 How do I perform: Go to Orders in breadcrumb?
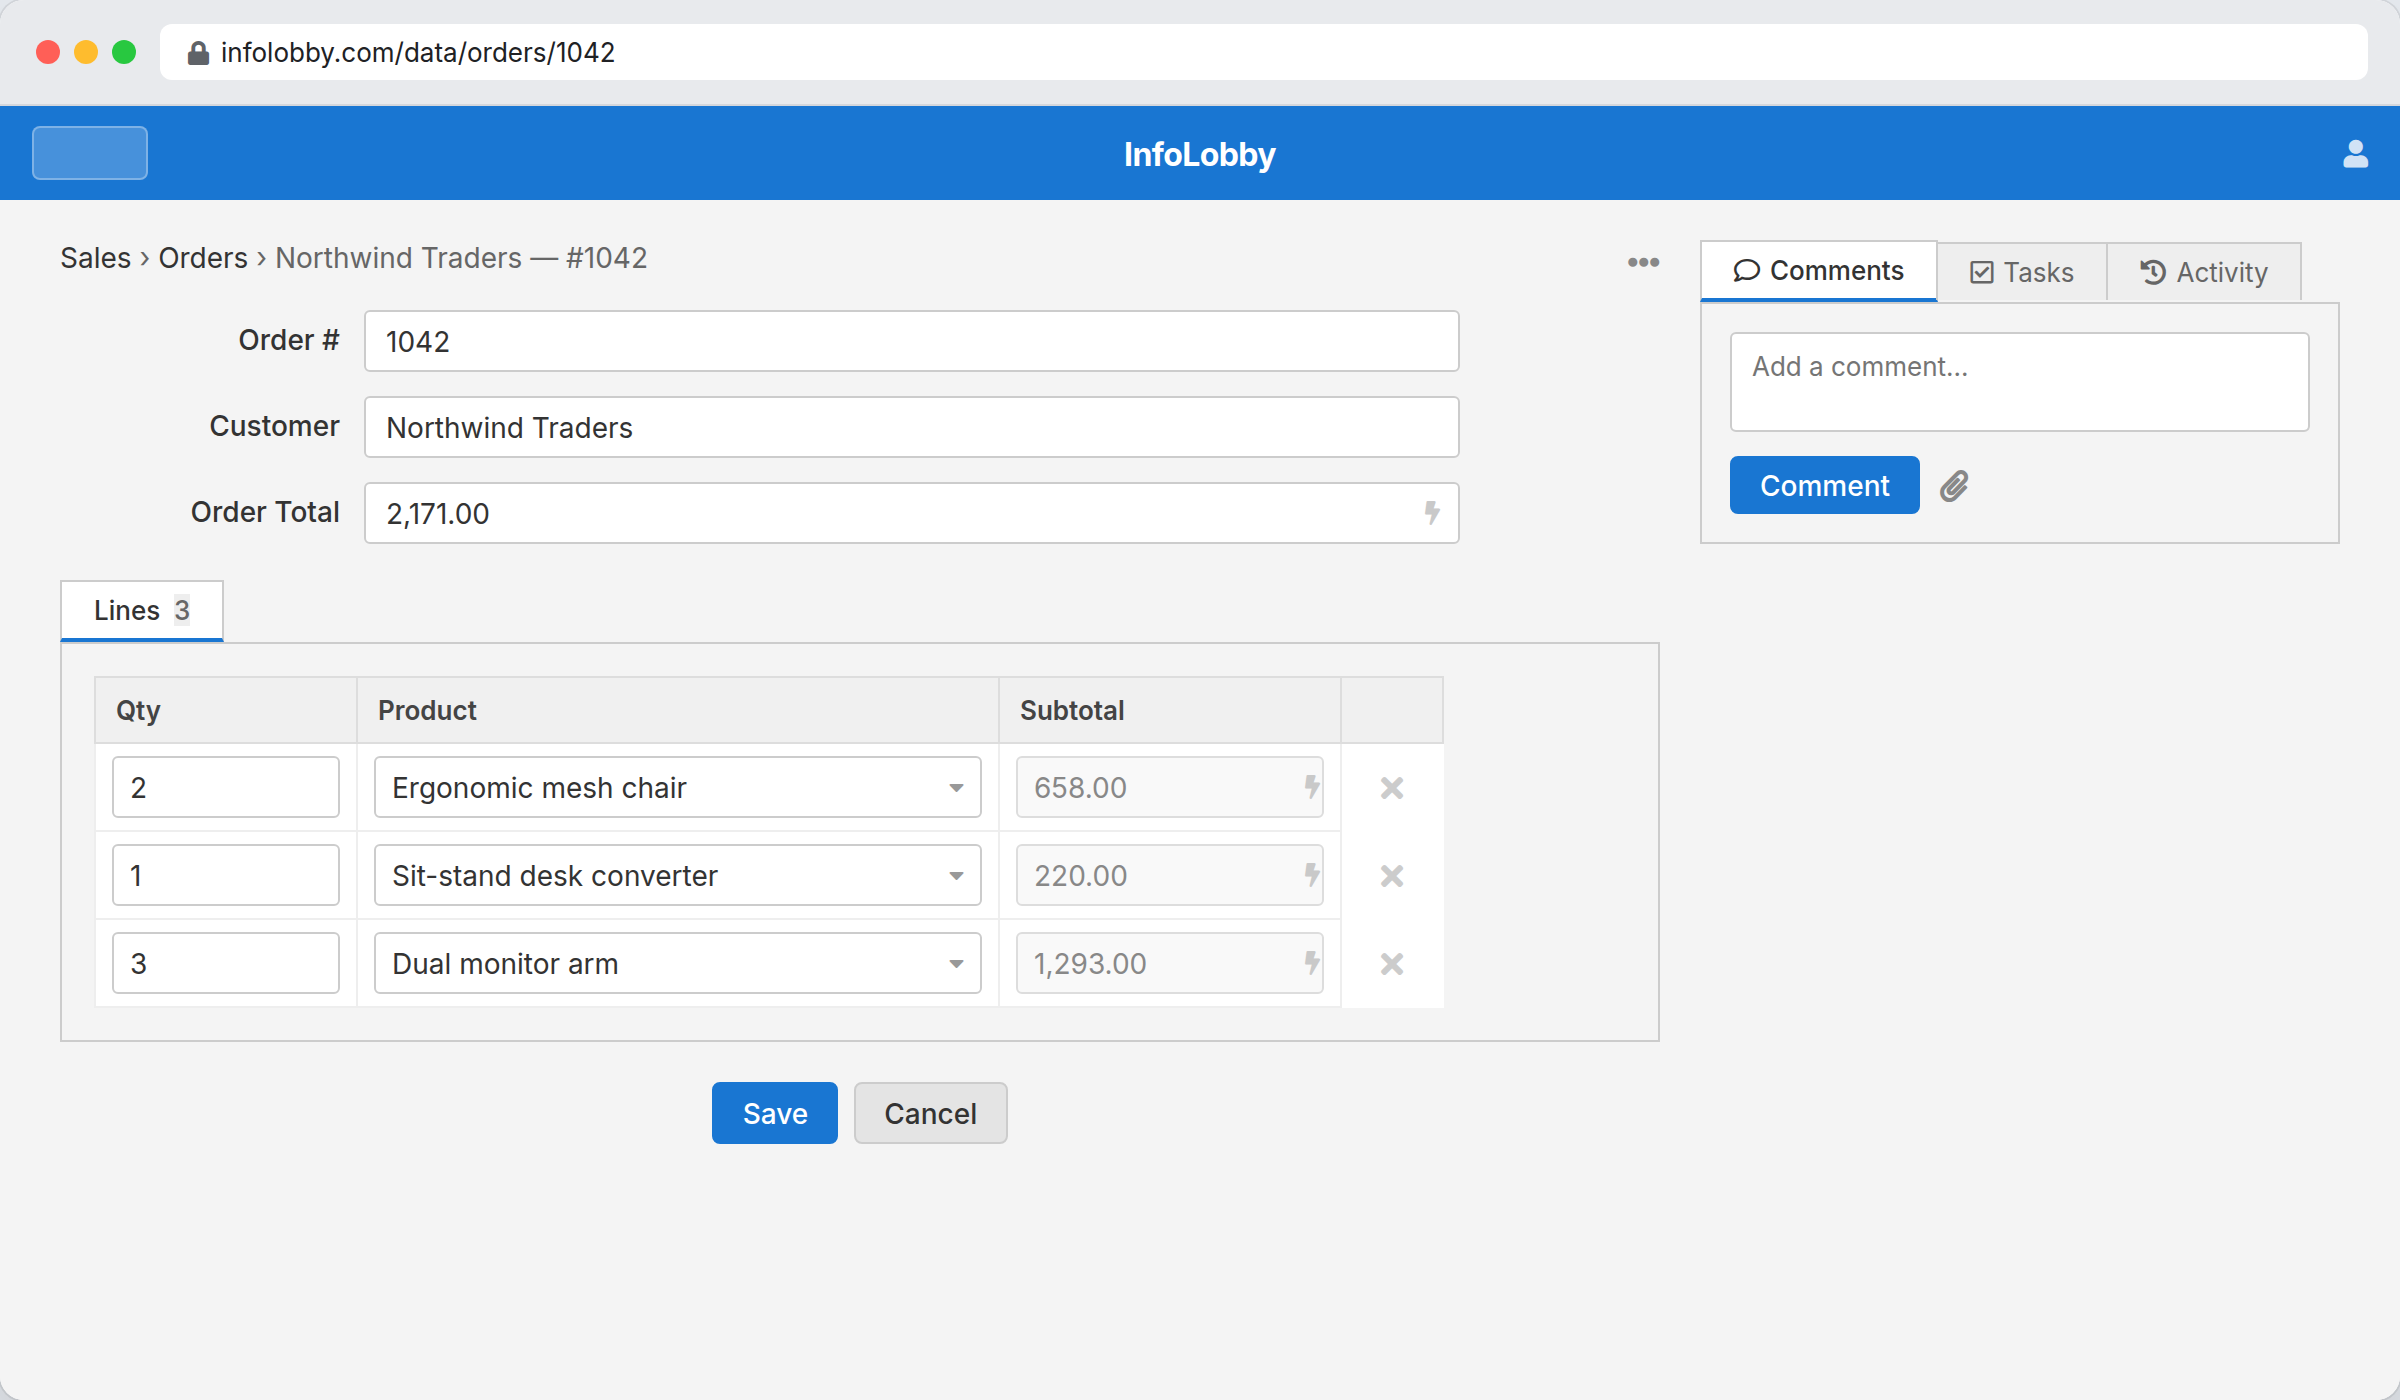203,258
